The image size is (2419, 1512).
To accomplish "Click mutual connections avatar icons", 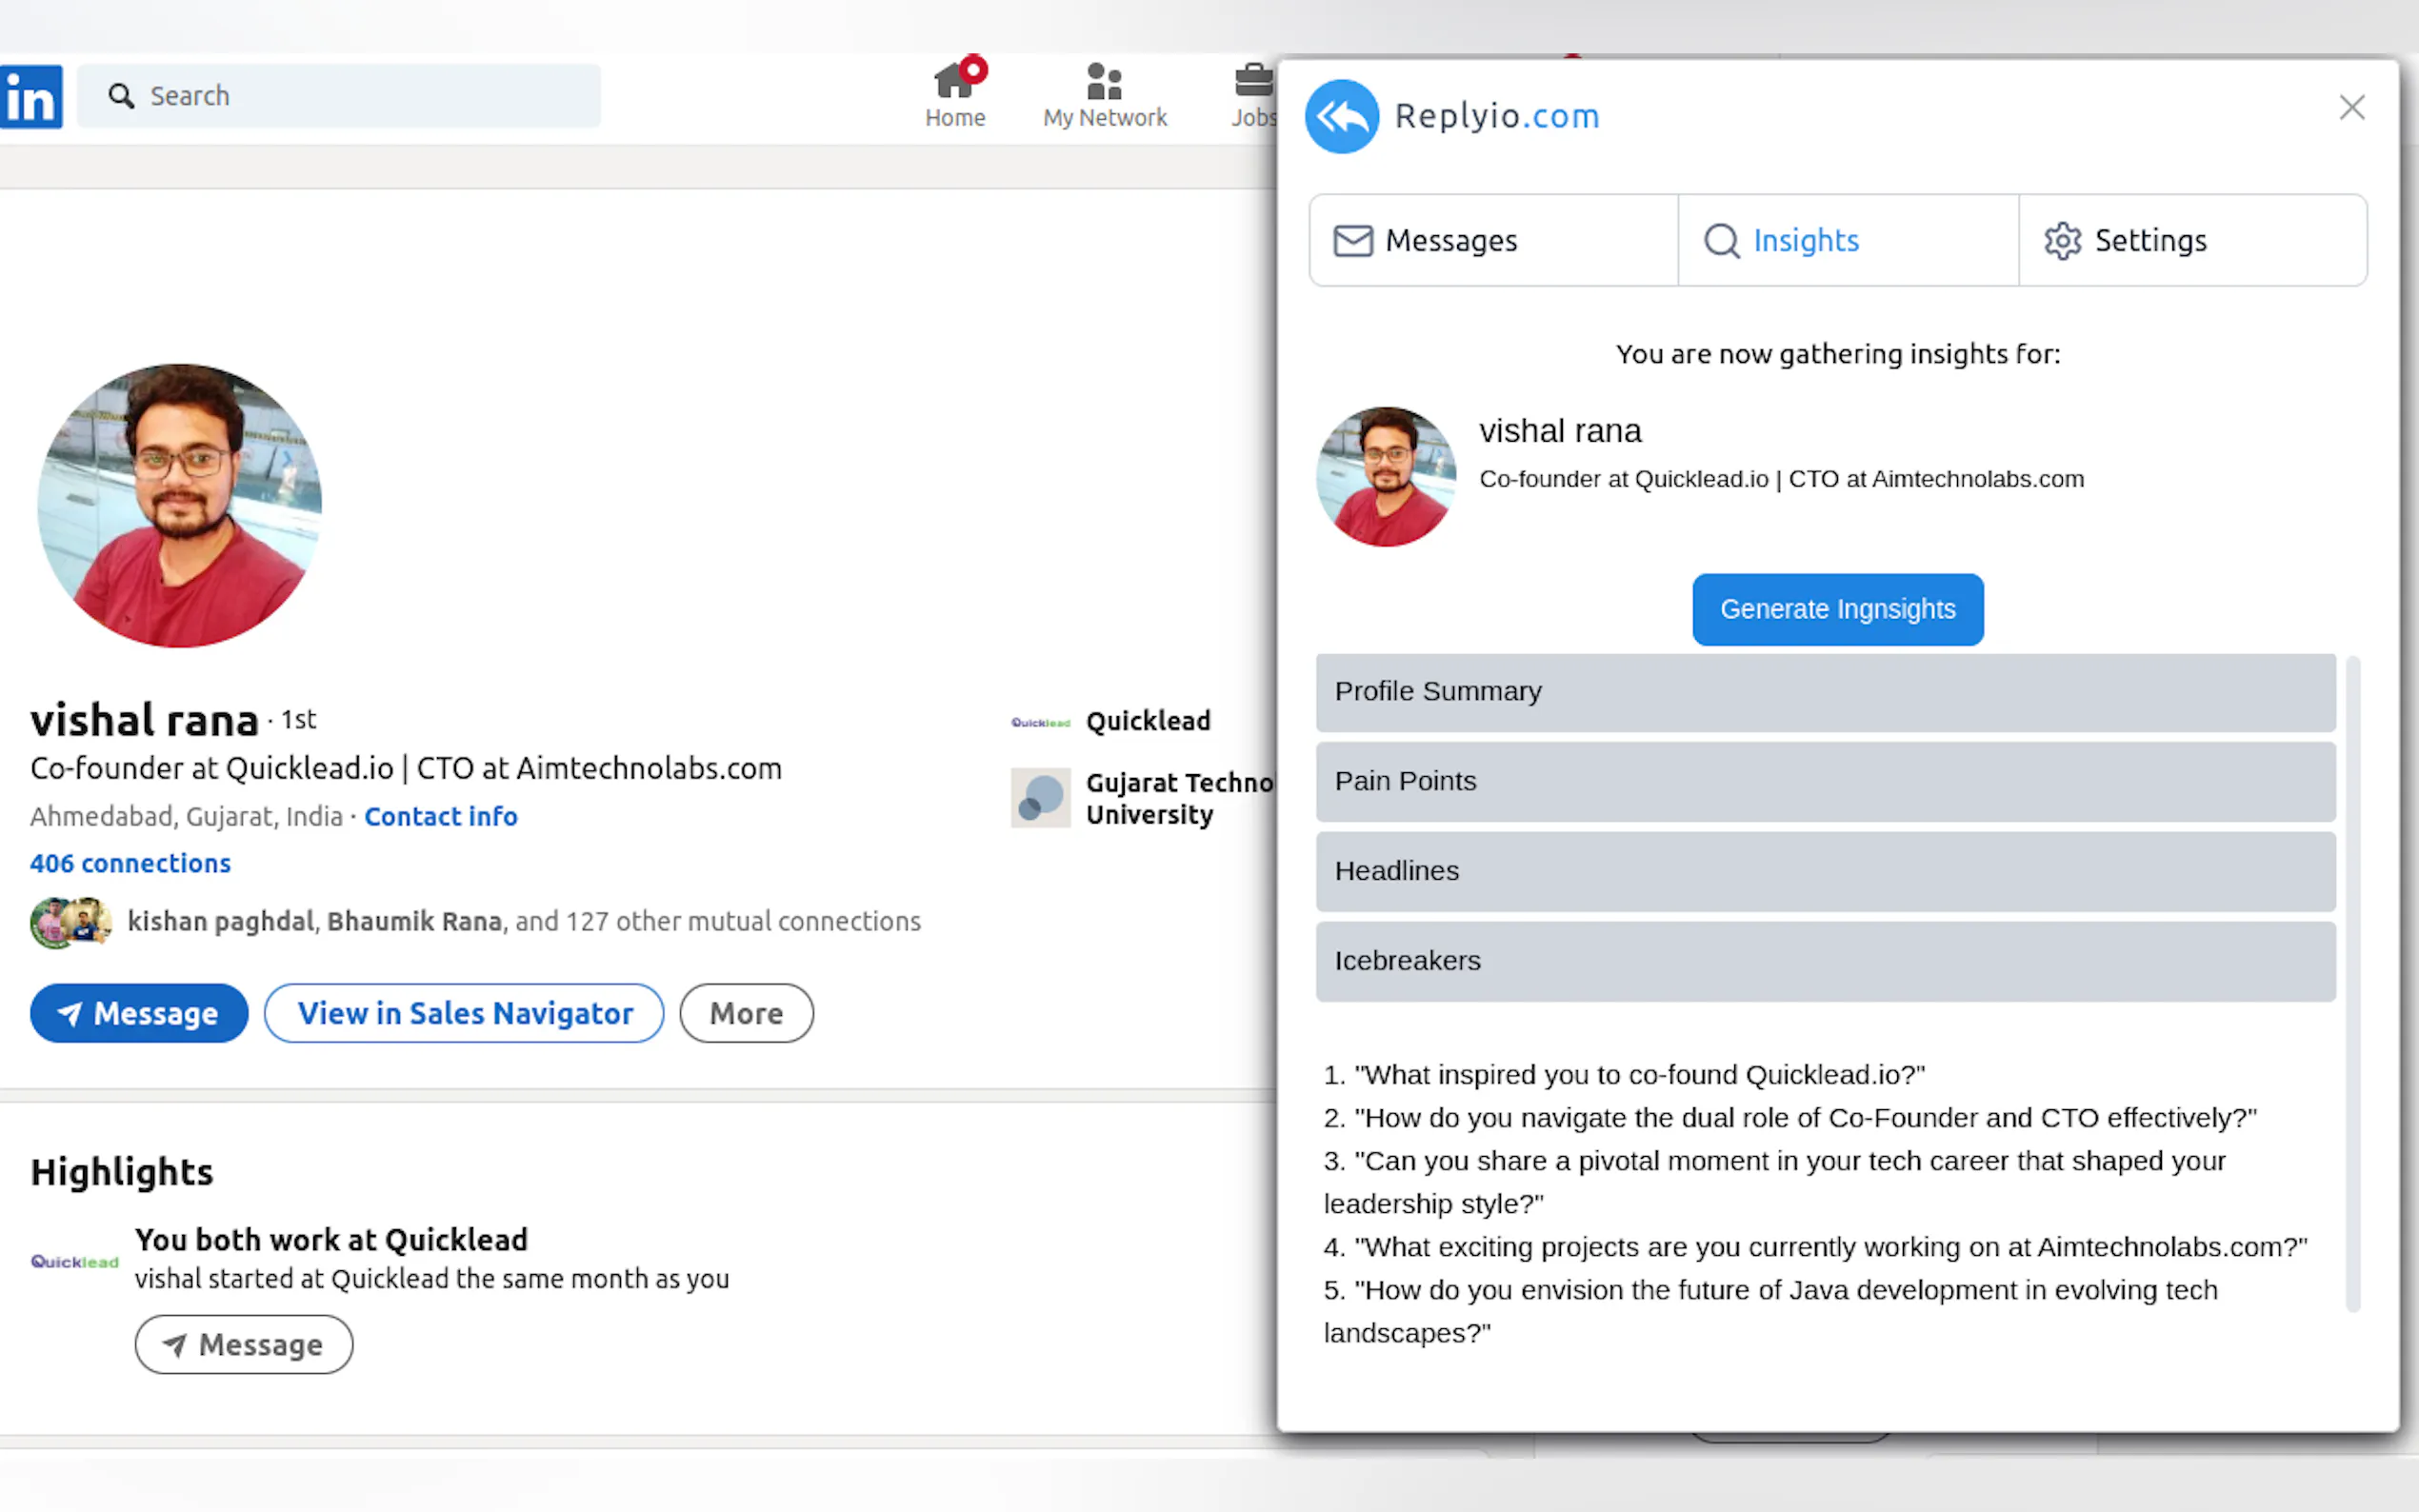I will 70,922.
